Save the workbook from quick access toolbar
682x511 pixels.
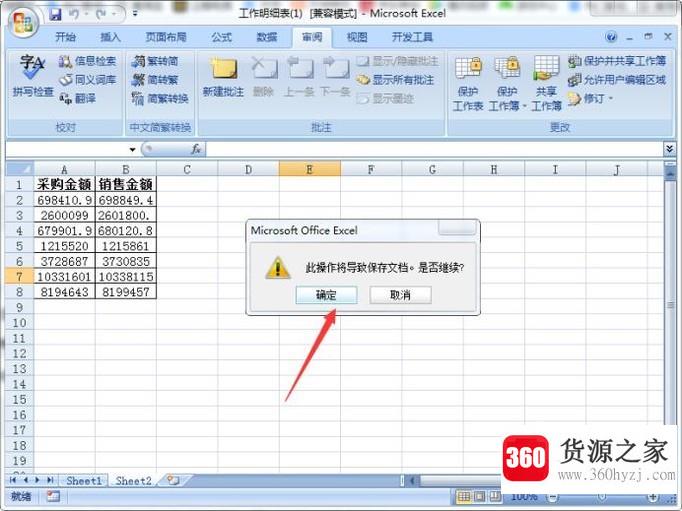coord(55,15)
